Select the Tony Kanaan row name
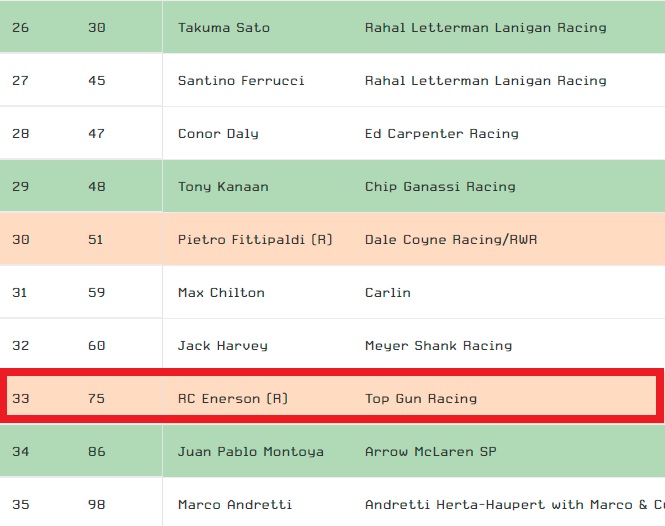Image resolution: width=665 pixels, height=526 pixels. [x=223, y=186]
